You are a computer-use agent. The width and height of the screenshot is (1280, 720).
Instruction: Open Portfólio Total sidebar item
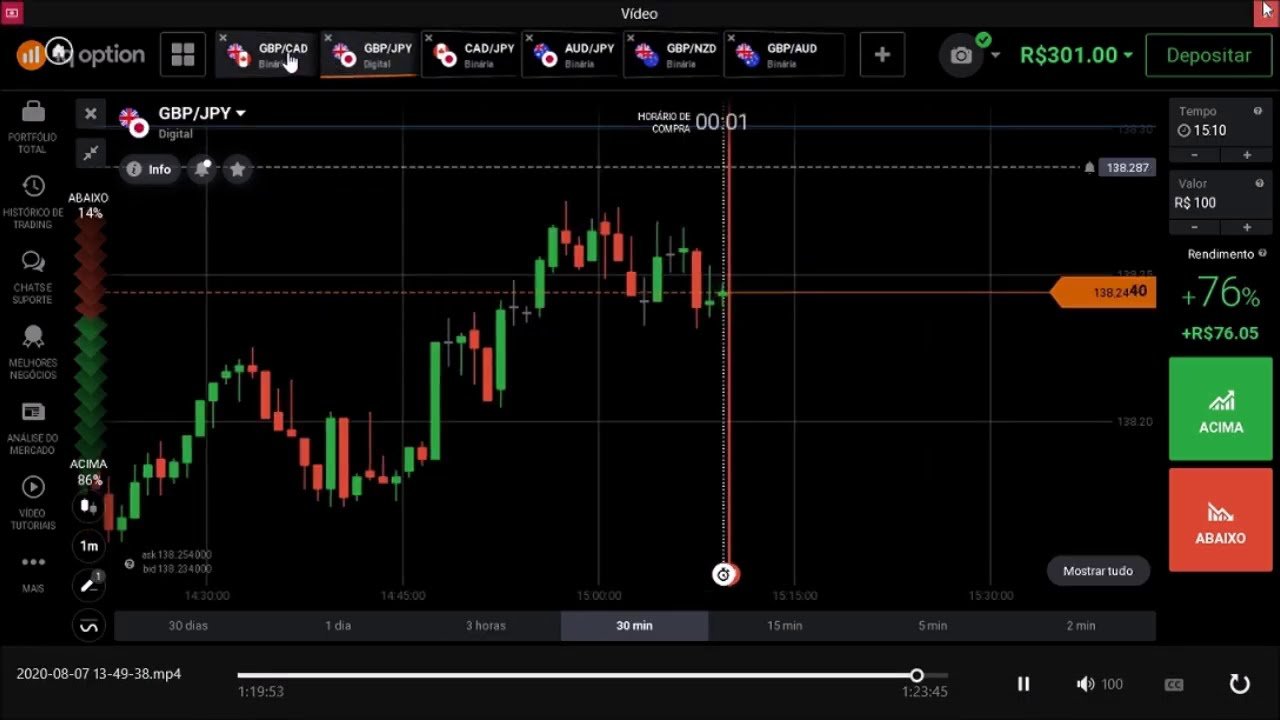point(33,127)
